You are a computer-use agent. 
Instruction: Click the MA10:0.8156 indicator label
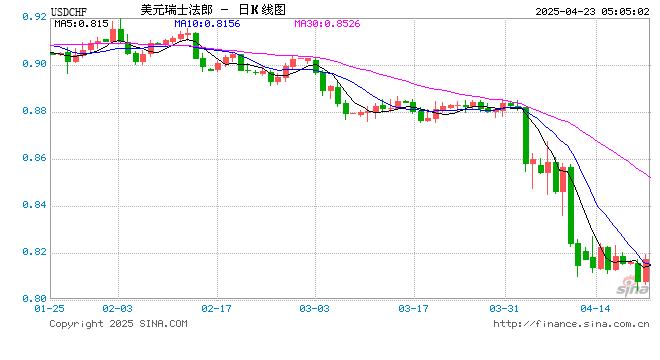click(x=207, y=24)
